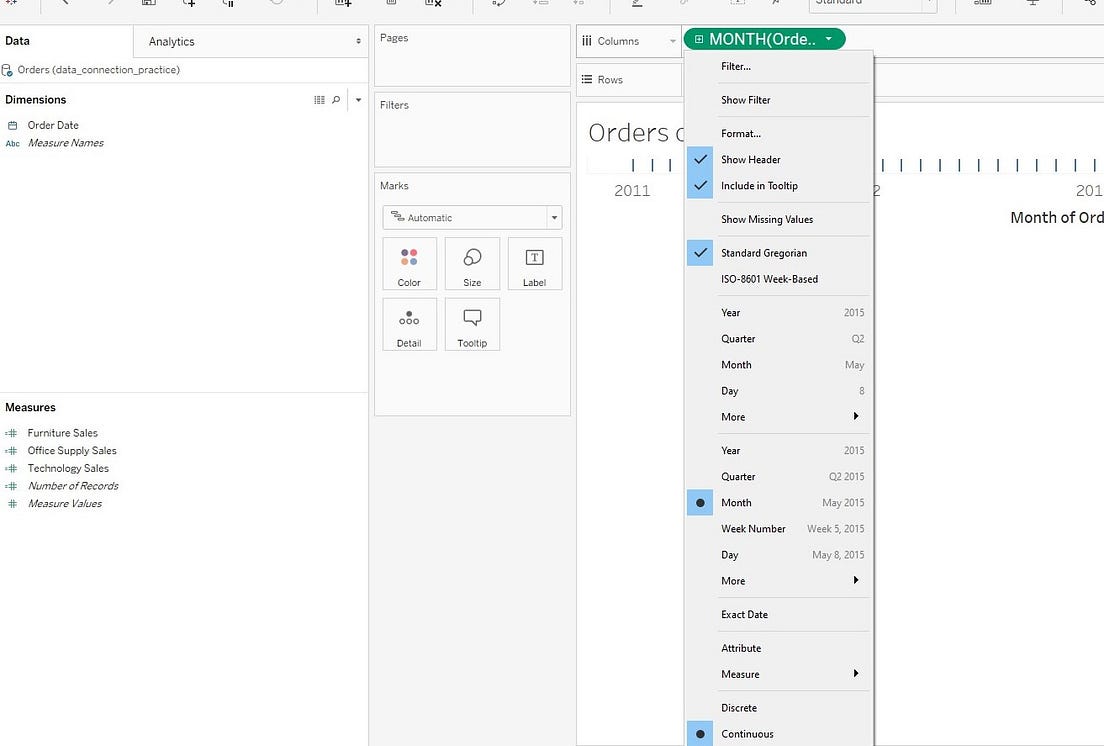1104x746 pixels.
Task: Select Month May date part
Action: [x=779, y=365]
